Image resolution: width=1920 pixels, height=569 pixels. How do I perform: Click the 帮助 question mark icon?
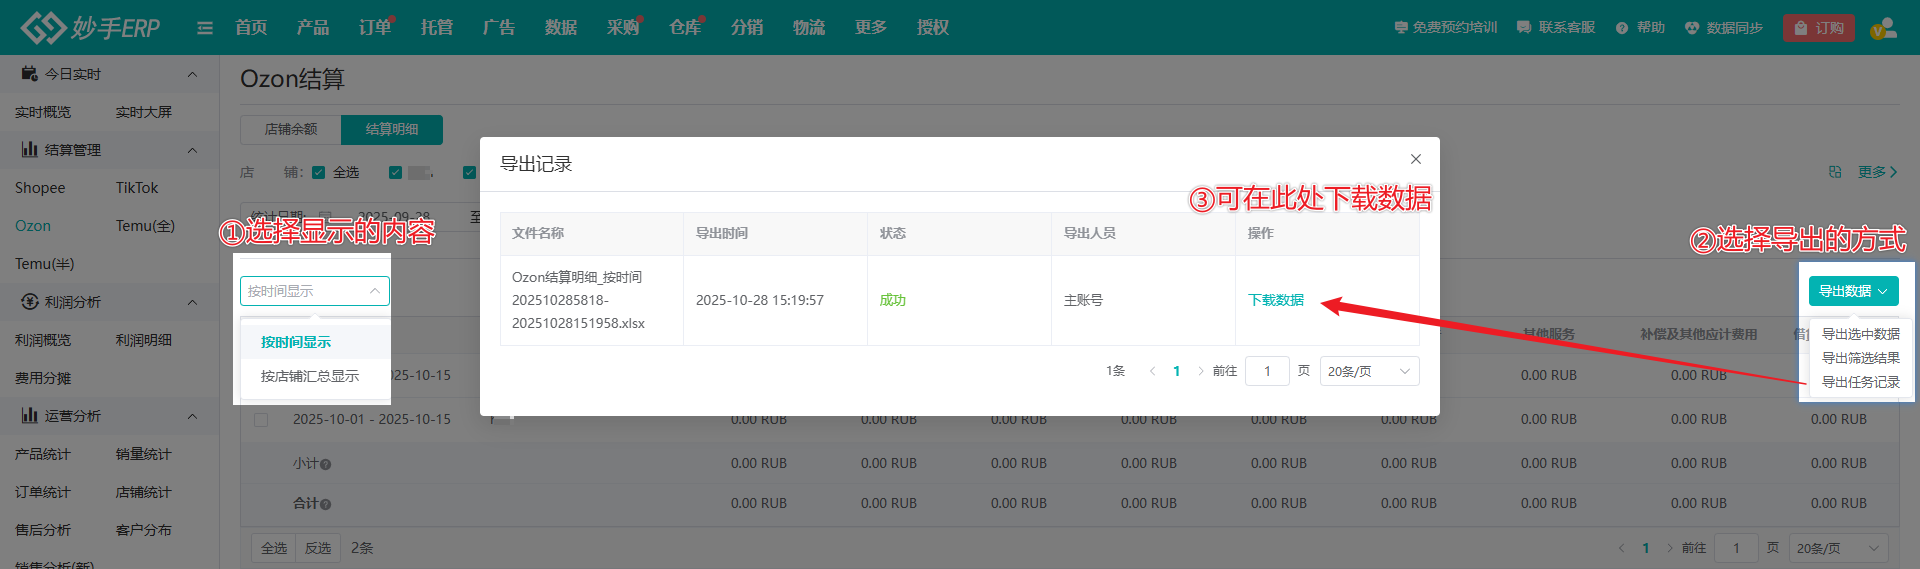[1622, 28]
